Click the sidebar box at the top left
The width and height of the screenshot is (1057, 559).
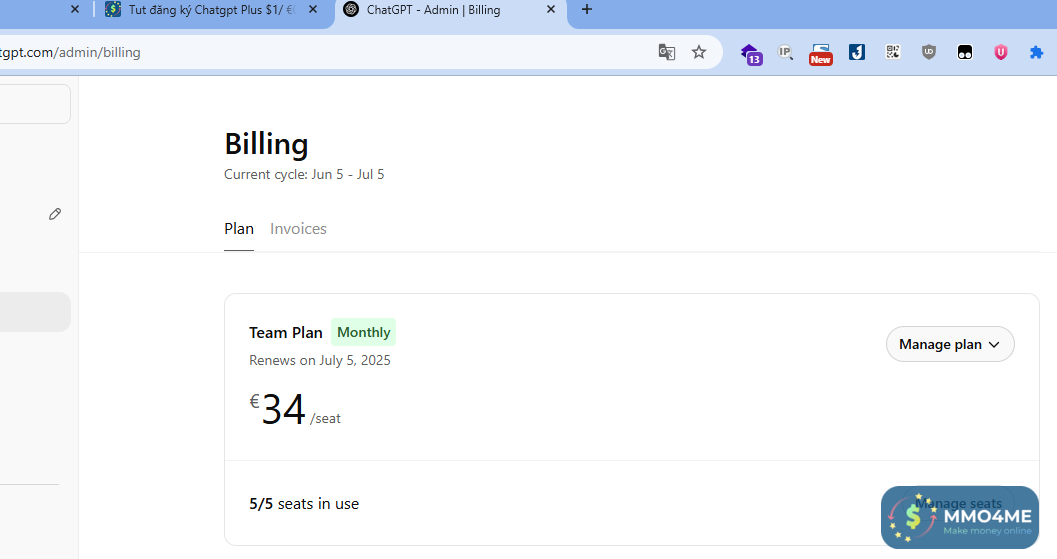[34, 104]
